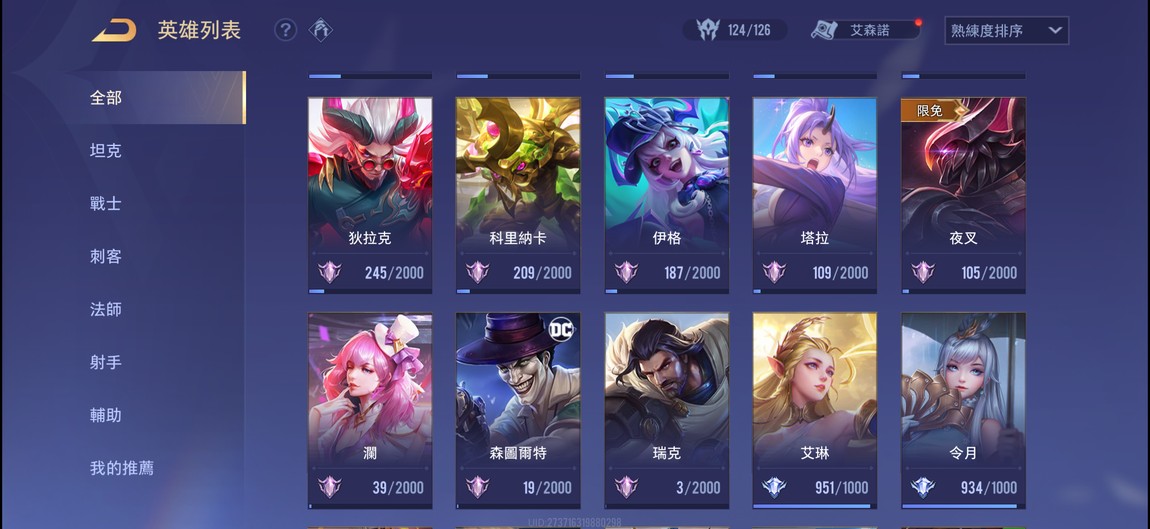1150x529 pixels.
Task: Tap the gold back arrow icon
Action: pos(114,30)
